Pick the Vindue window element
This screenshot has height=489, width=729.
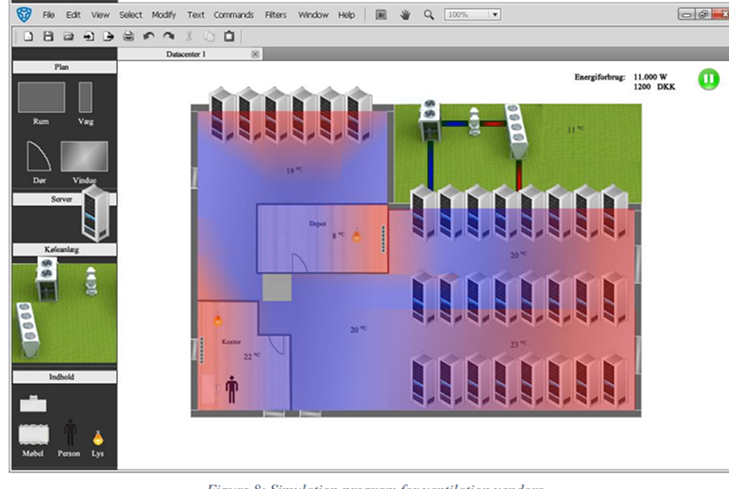(x=84, y=156)
